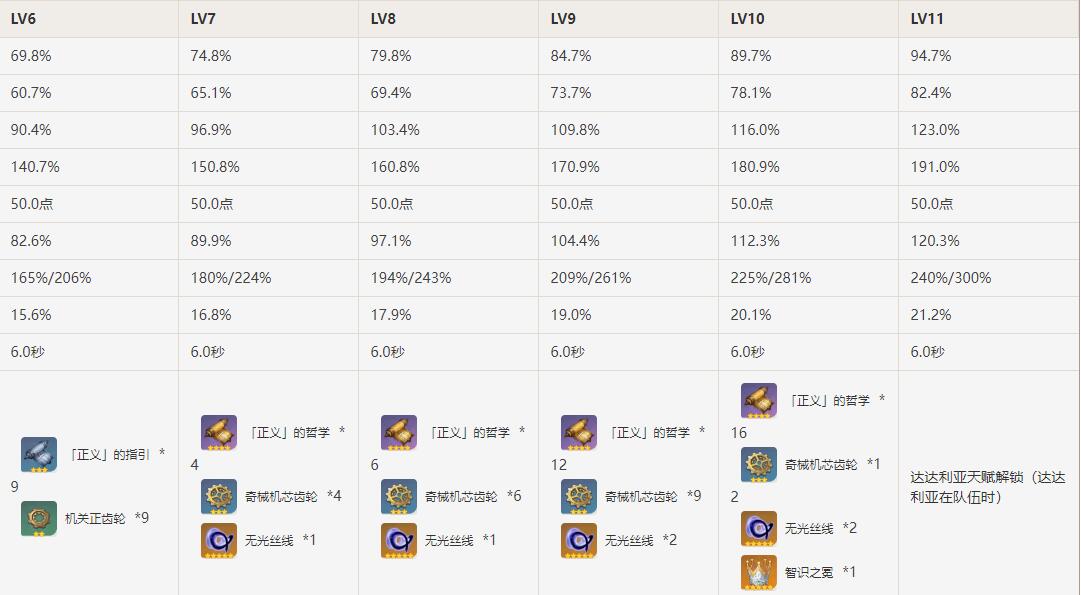The width and height of the screenshot is (1081, 595).
Task: Click the 「正义」的哲学 icon in LV9 column
Action: [579, 433]
